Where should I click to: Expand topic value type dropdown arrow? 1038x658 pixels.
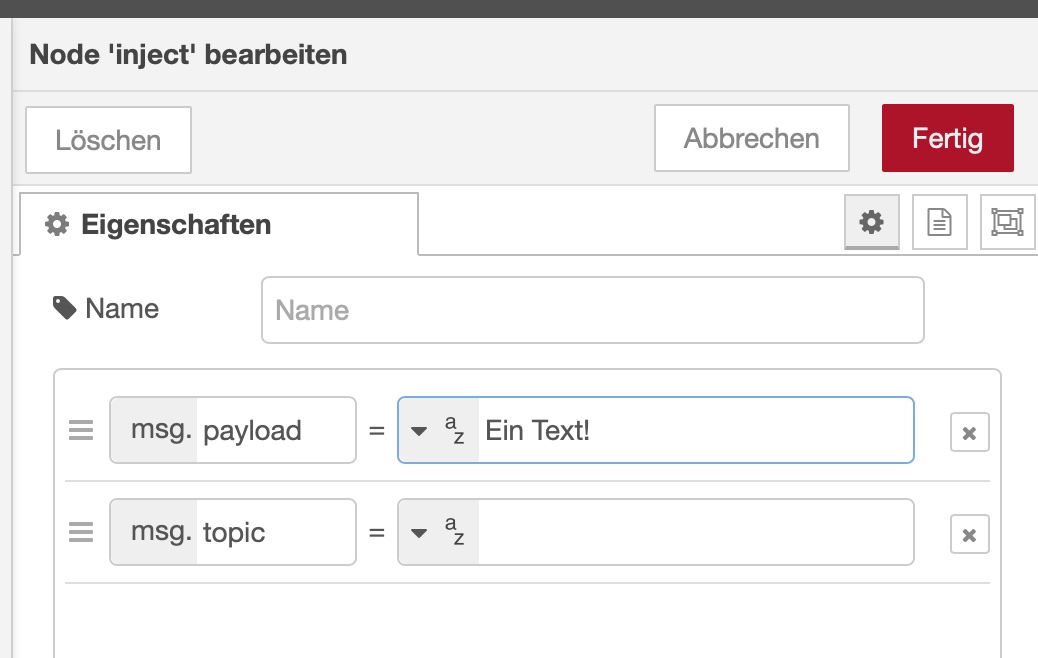click(420, 532)
